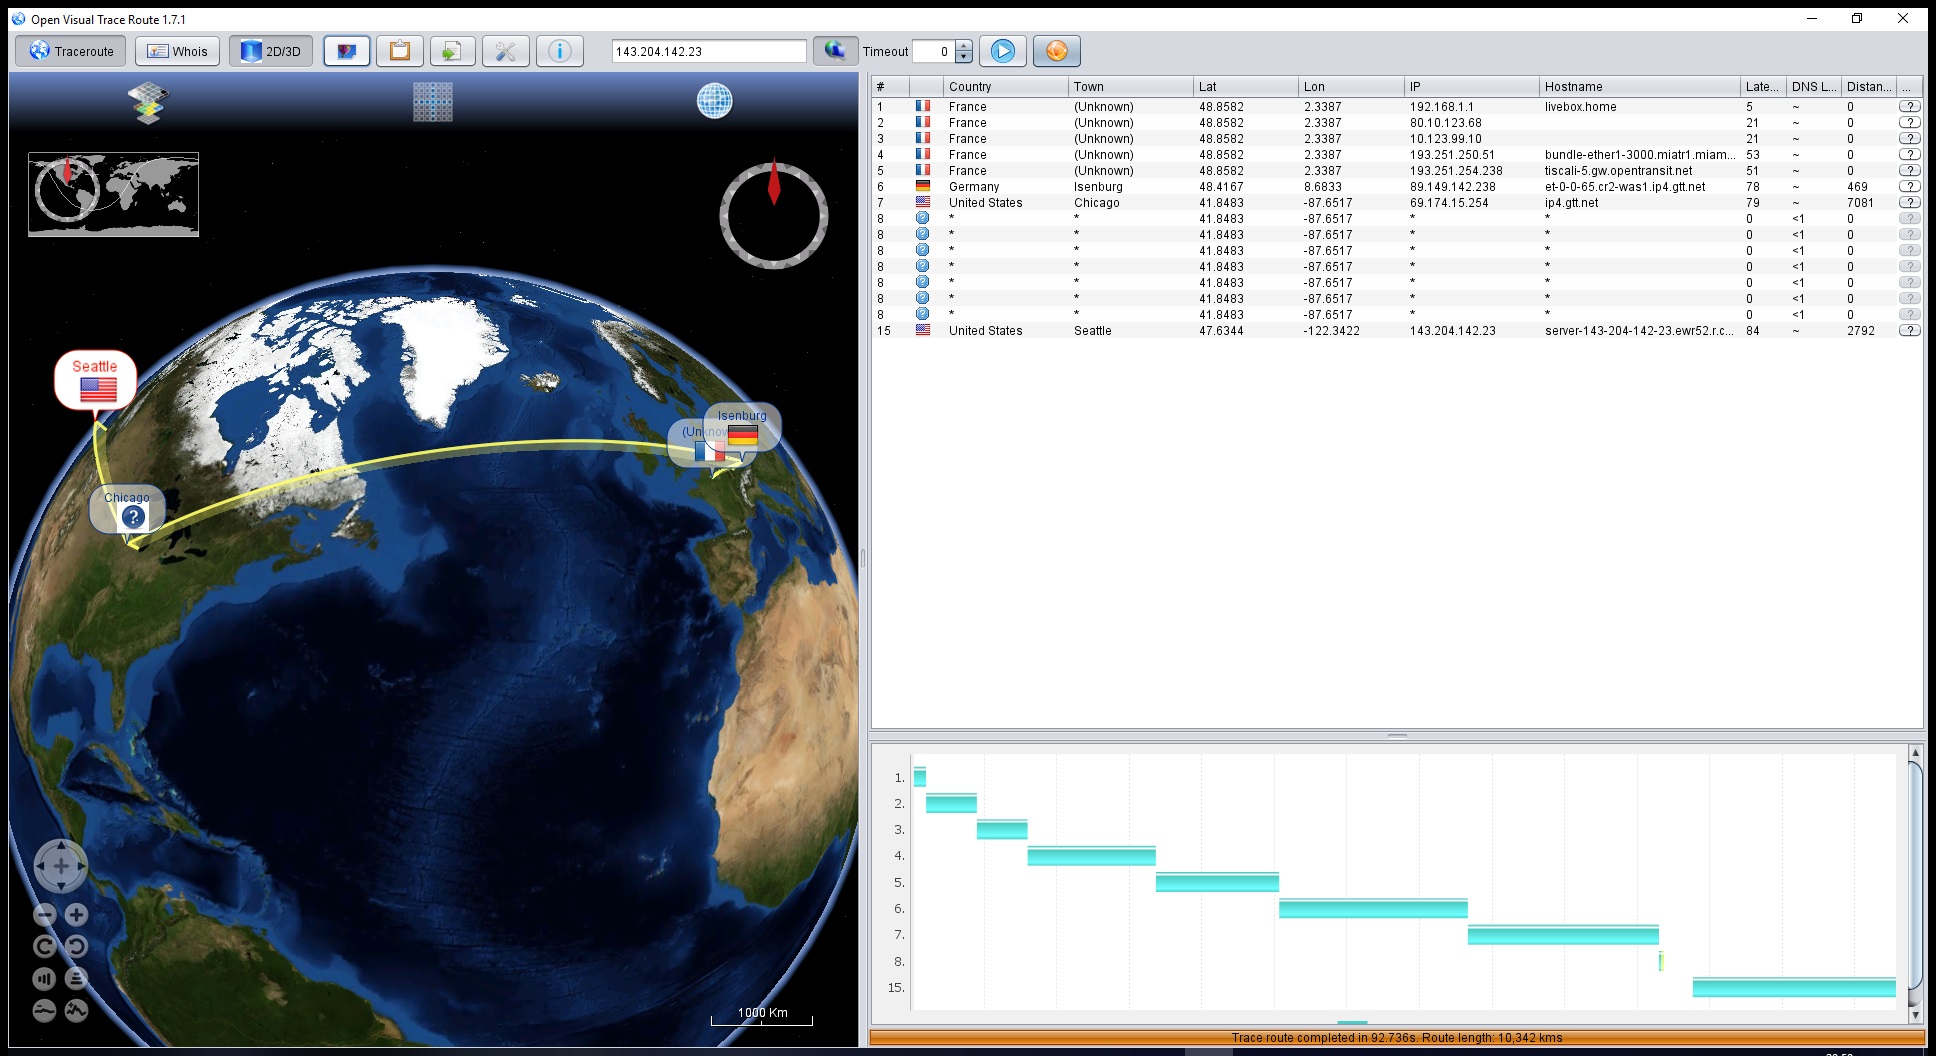Click the pan navigation pad

point(61,866)
